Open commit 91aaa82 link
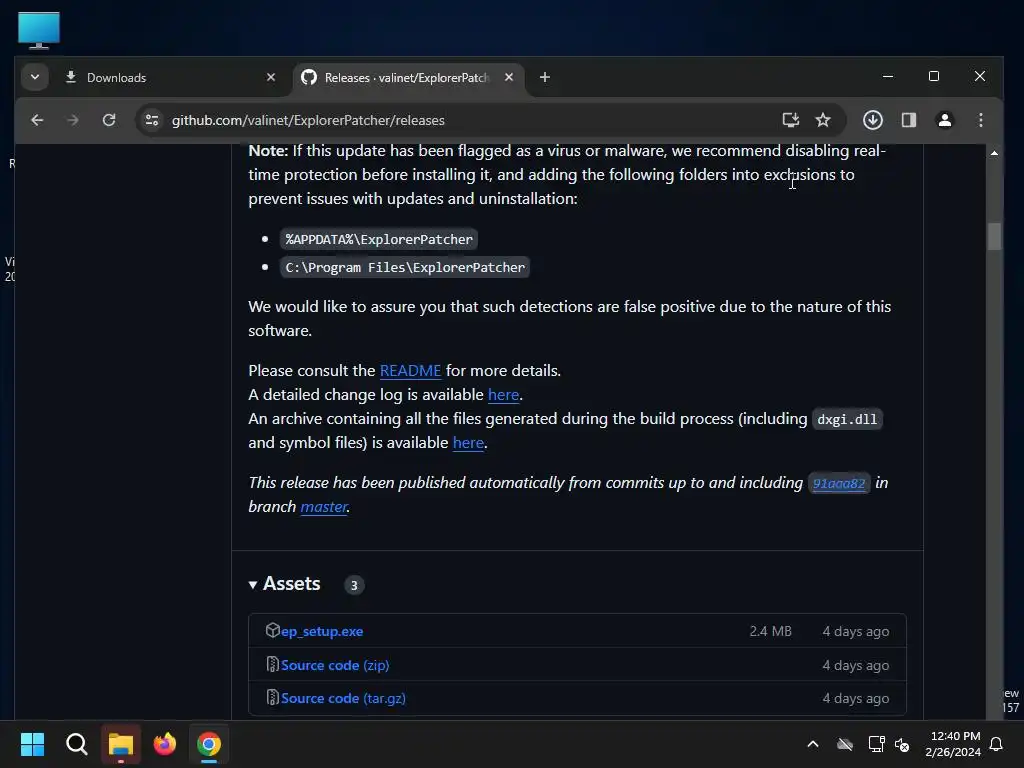This screenshot has height=768, width=1024. (839, 483)
